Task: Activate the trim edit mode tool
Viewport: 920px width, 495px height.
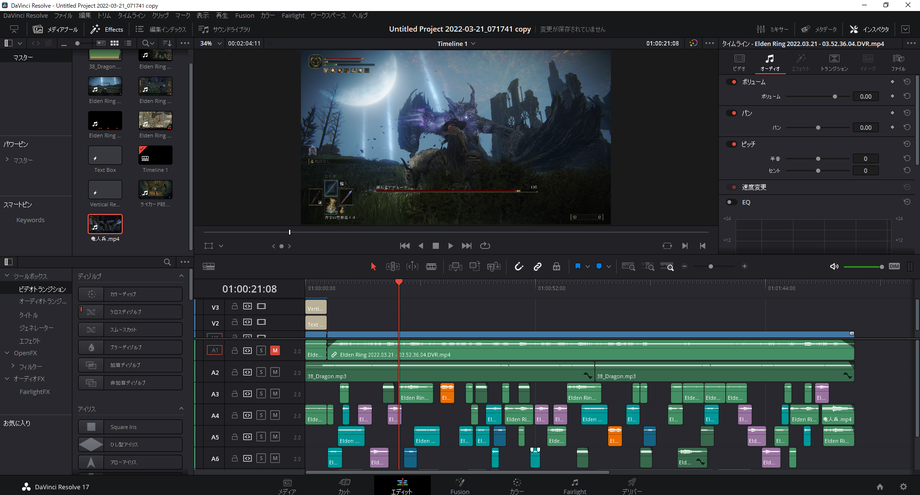Action: pos(393,266)
